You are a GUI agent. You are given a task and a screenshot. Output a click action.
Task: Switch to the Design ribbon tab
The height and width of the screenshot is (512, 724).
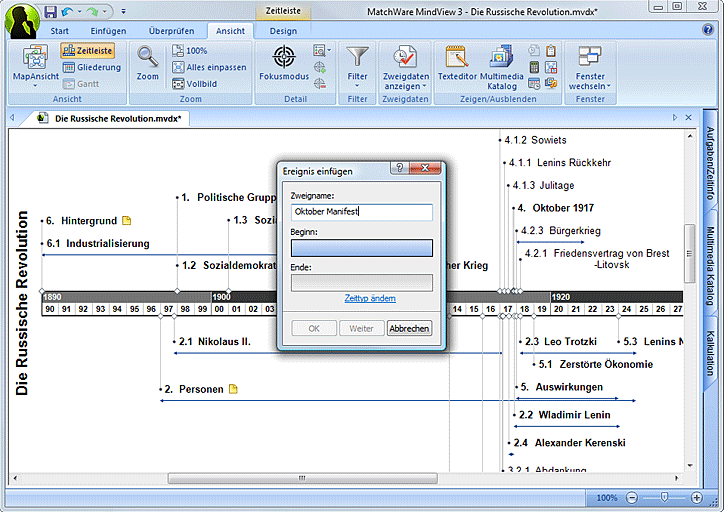[283, 31]
